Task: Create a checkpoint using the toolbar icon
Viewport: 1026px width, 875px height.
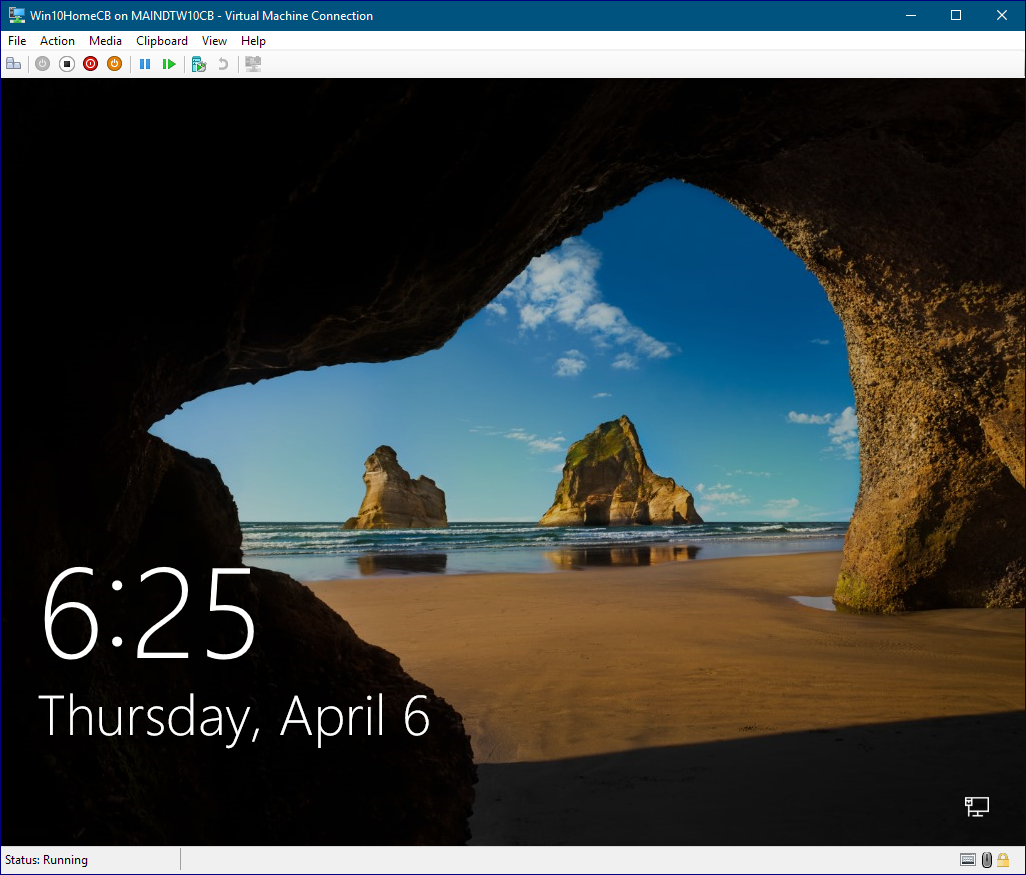Action: click(199, 64)
